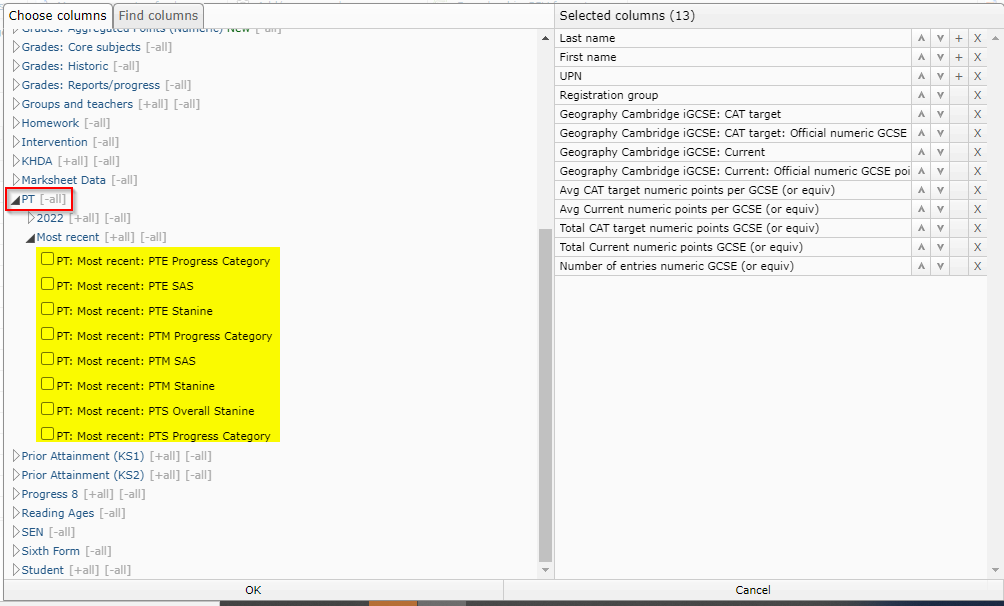Cancel the column chooser dialog
This screenshot has height=606, width=1004.
click(752, 590)
